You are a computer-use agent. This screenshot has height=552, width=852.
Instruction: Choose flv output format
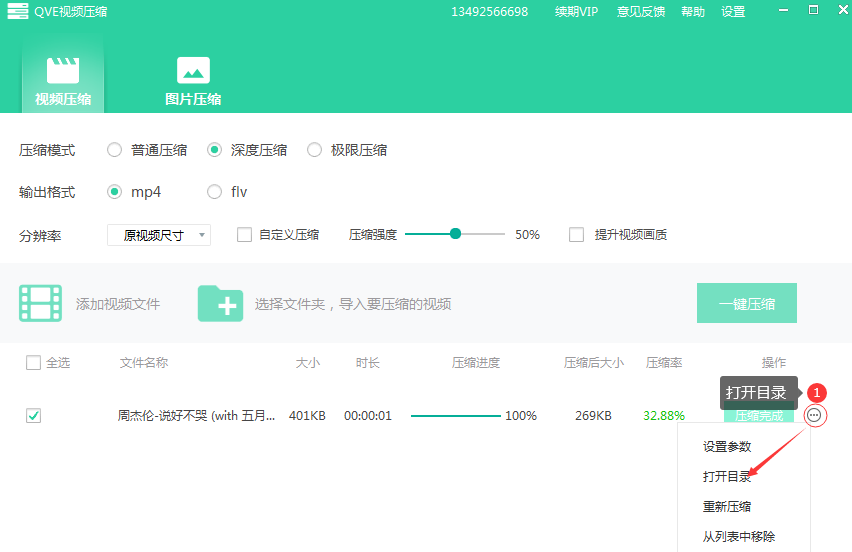point(214,192)
